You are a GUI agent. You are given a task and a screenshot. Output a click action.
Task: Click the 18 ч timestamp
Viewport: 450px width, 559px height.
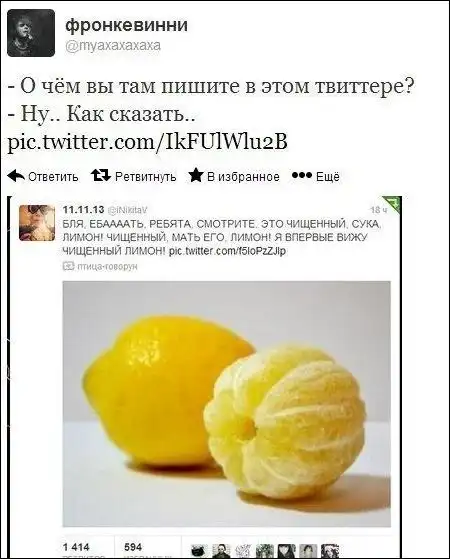click(x=377, y=210)
